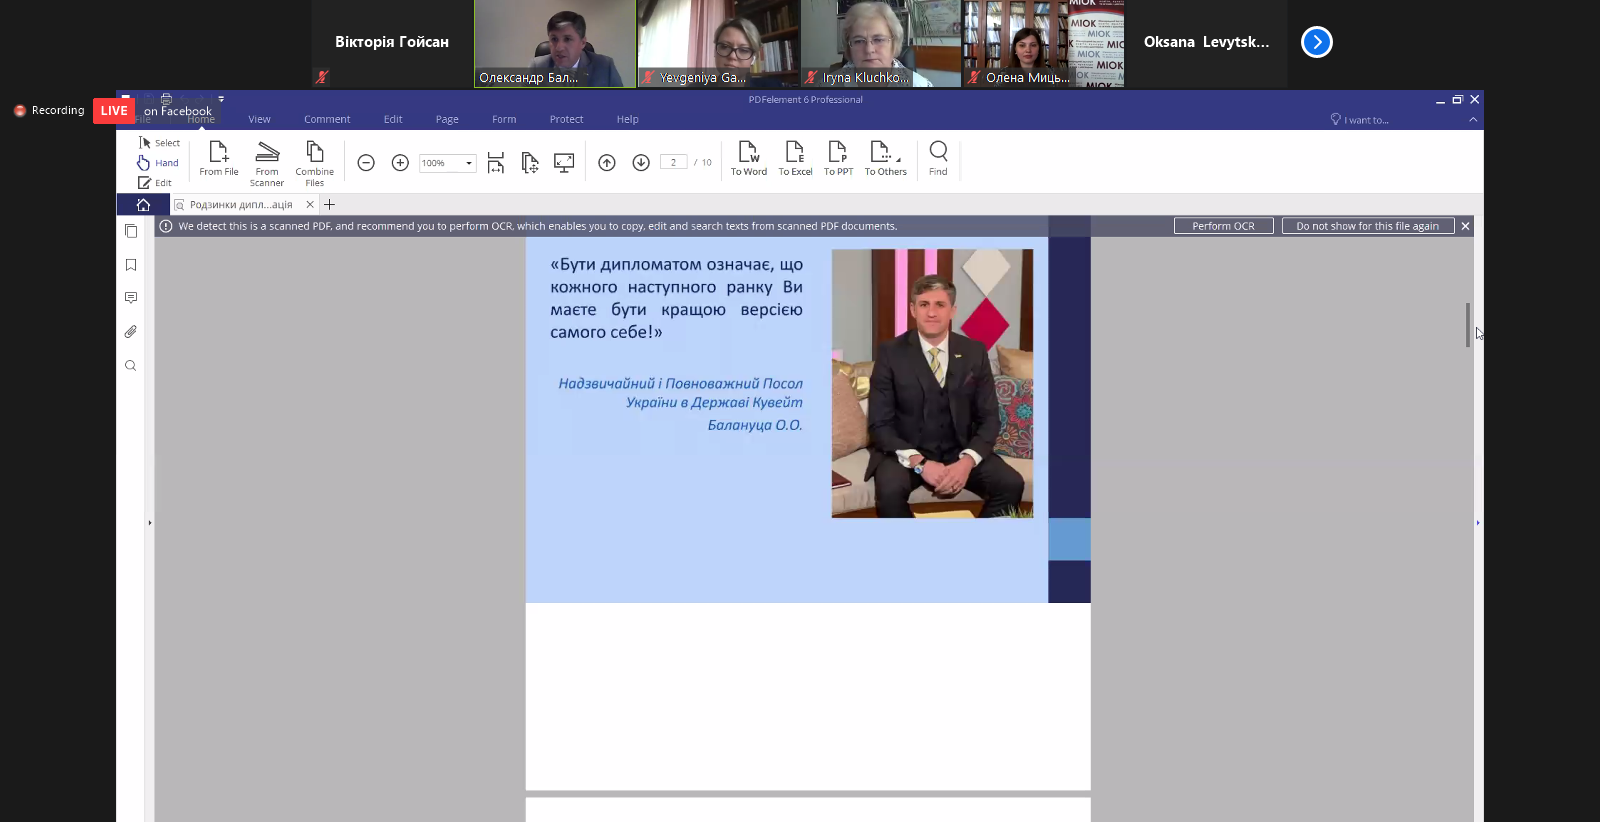The image size is (1600, 822).
Task: Open the bookmarks panel in sidebar
Action: click(x=131, y=265)
